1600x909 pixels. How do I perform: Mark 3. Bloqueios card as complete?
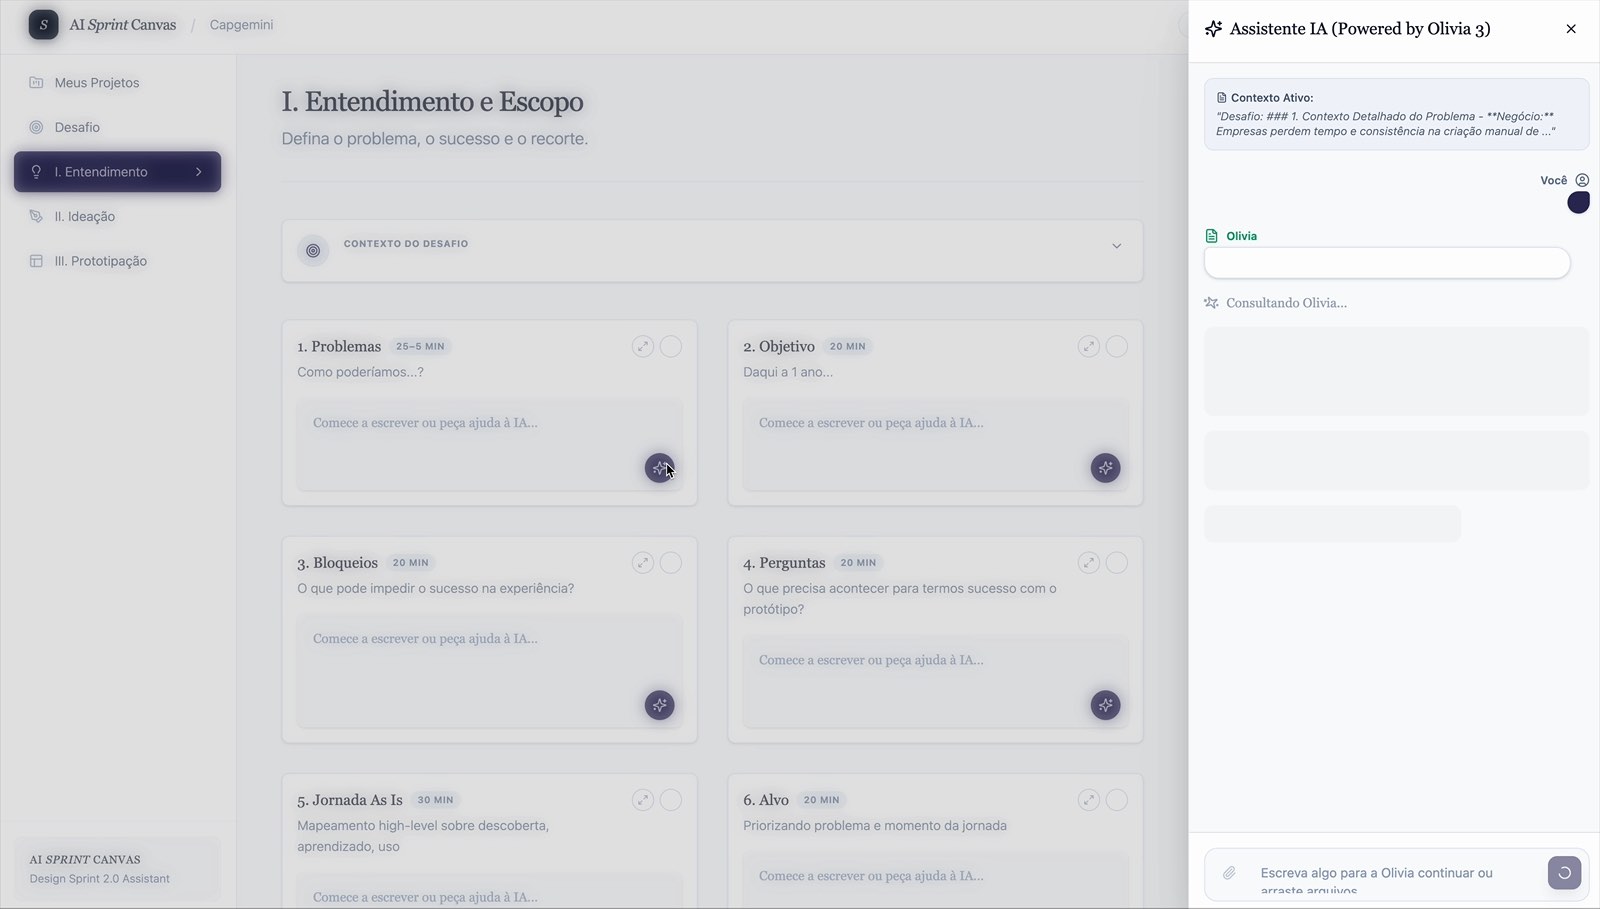pyautogui.click(x=671, y=563)
